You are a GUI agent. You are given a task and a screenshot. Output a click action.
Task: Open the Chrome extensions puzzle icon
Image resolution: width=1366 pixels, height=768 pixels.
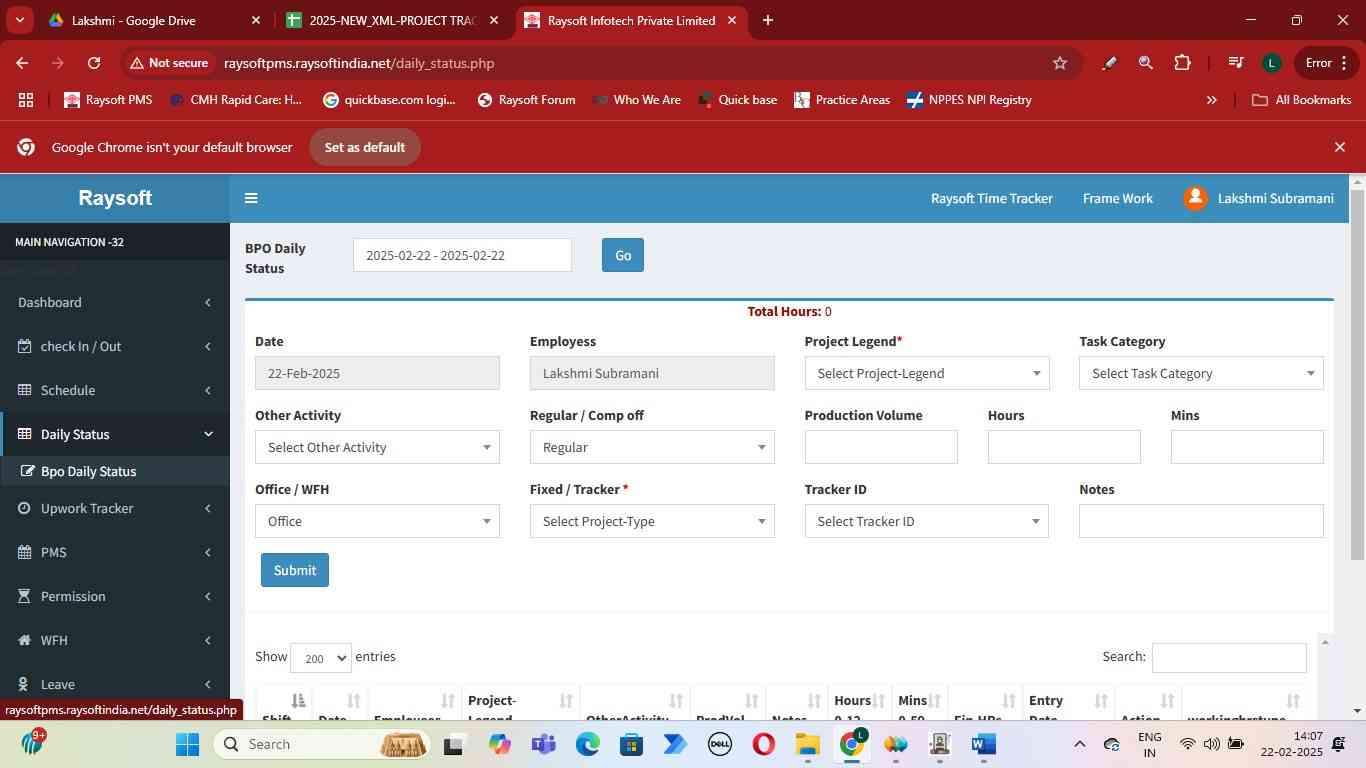click(1182, 63)
